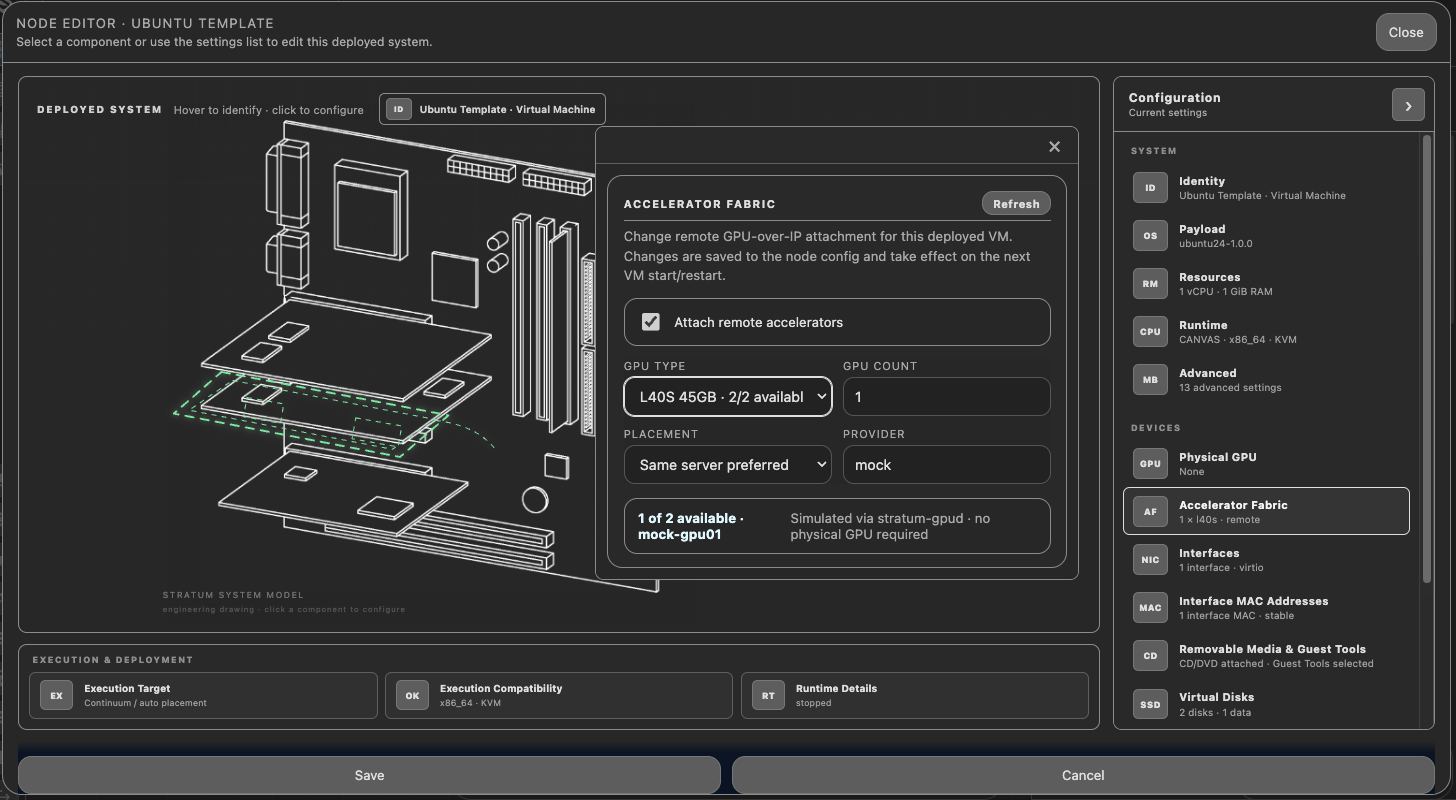Click the NIC icon beside Interfaces

[1150, 560]
